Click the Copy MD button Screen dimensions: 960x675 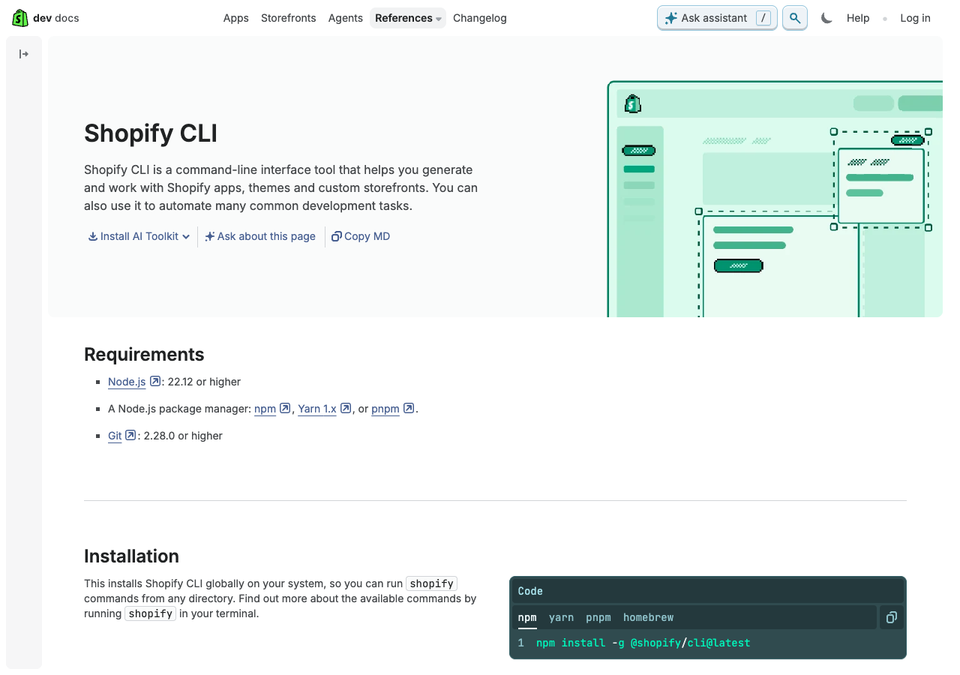pos(361,236)
